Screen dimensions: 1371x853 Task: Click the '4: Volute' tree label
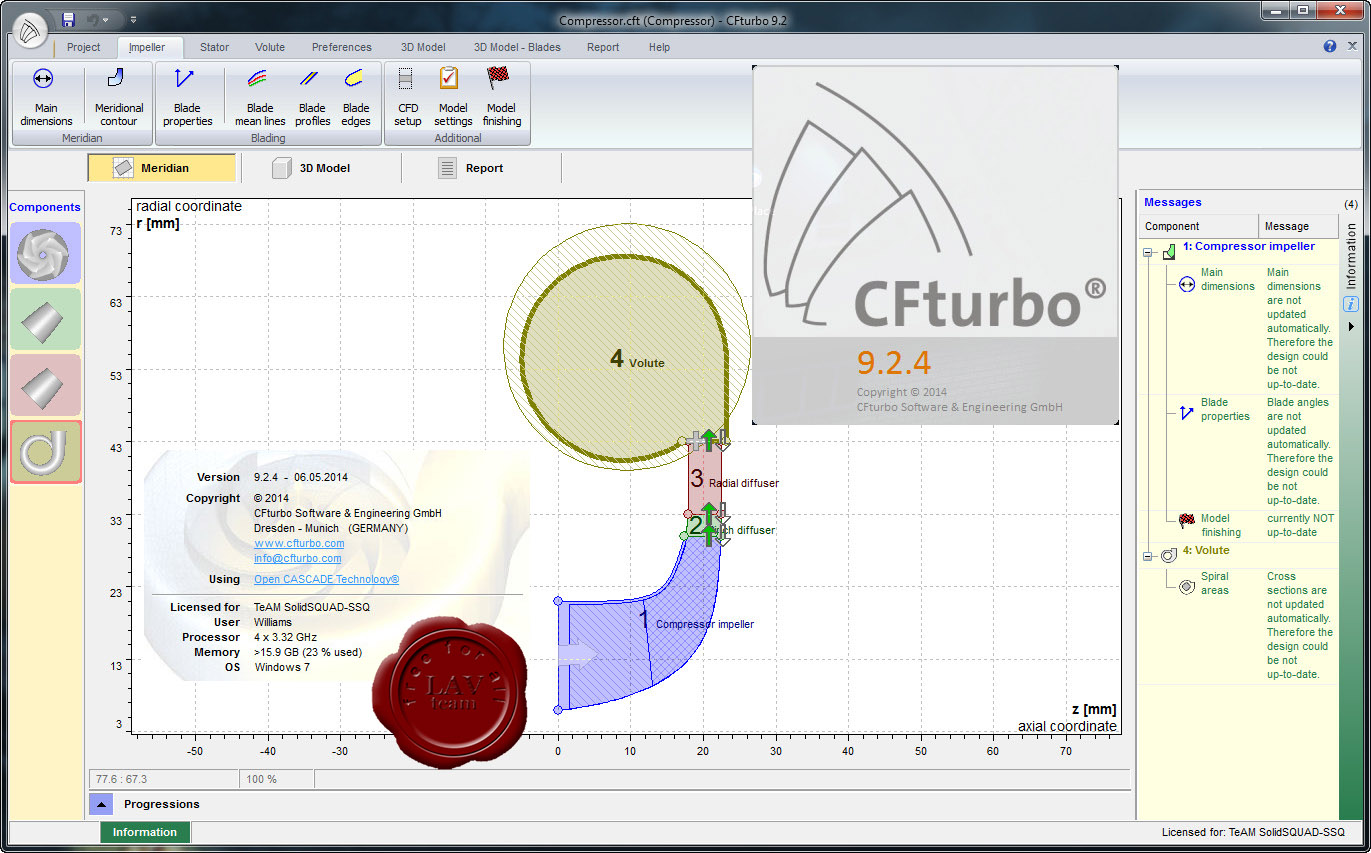1206,550
